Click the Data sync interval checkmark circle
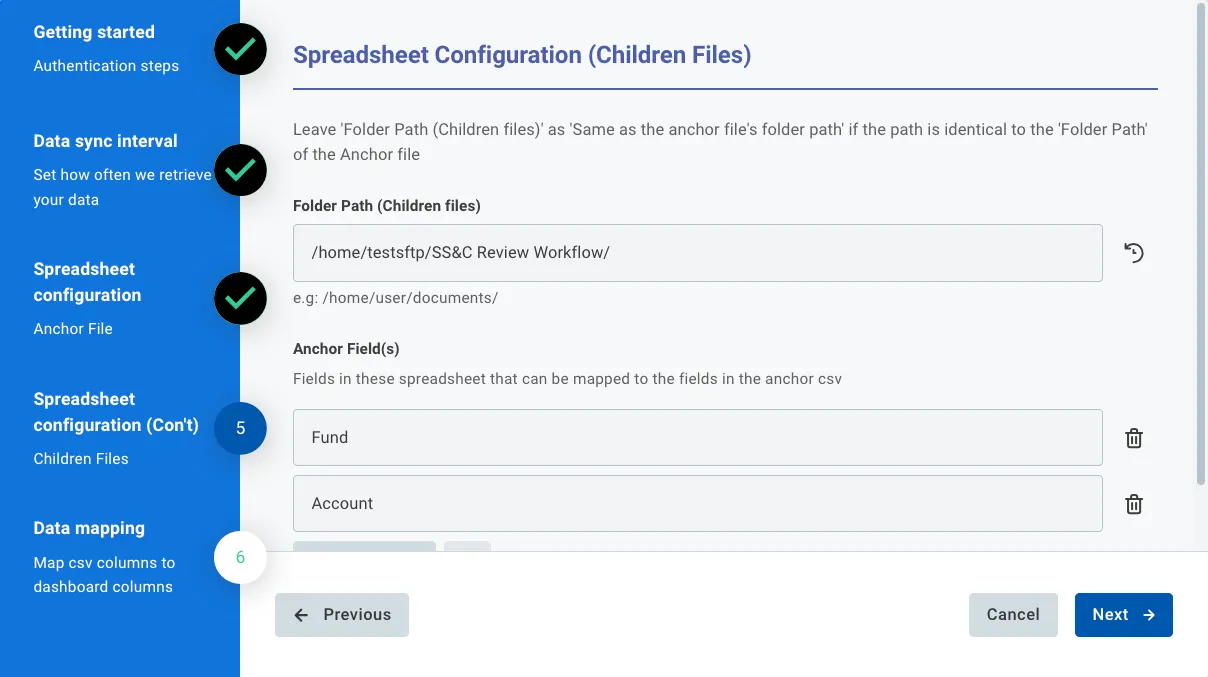Image resolution: width=1208 pixels, height=677 pixels. pyautogui.click(x=240, y=170)
